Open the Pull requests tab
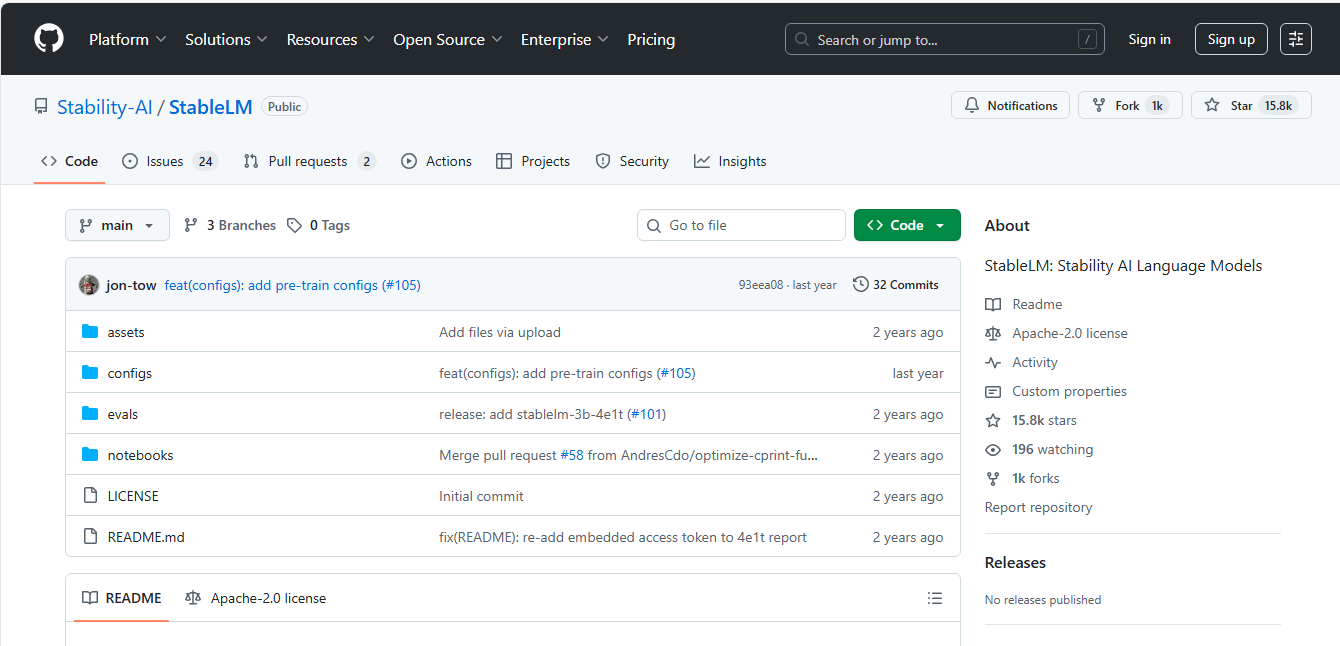 pos(309,161)
